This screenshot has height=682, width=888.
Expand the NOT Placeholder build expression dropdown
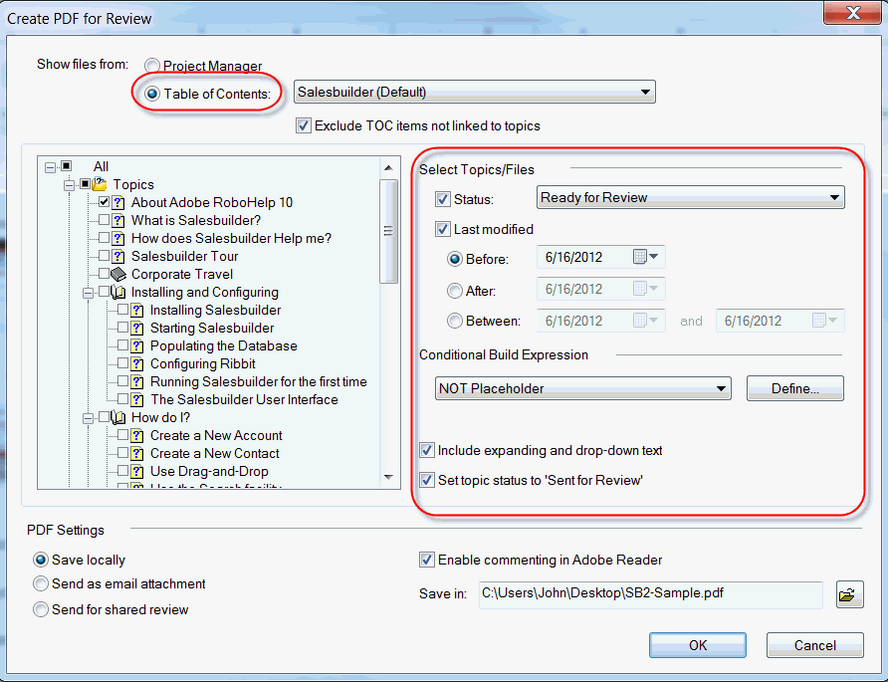tap(583, 389)
